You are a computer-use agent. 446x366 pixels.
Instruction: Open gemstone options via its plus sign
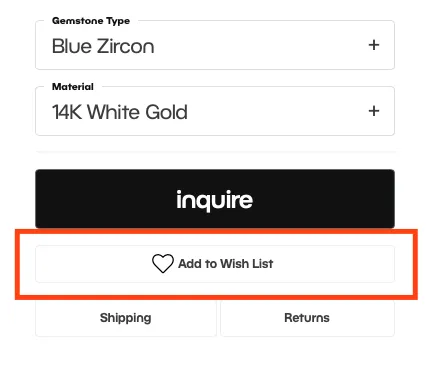[374, 45]
